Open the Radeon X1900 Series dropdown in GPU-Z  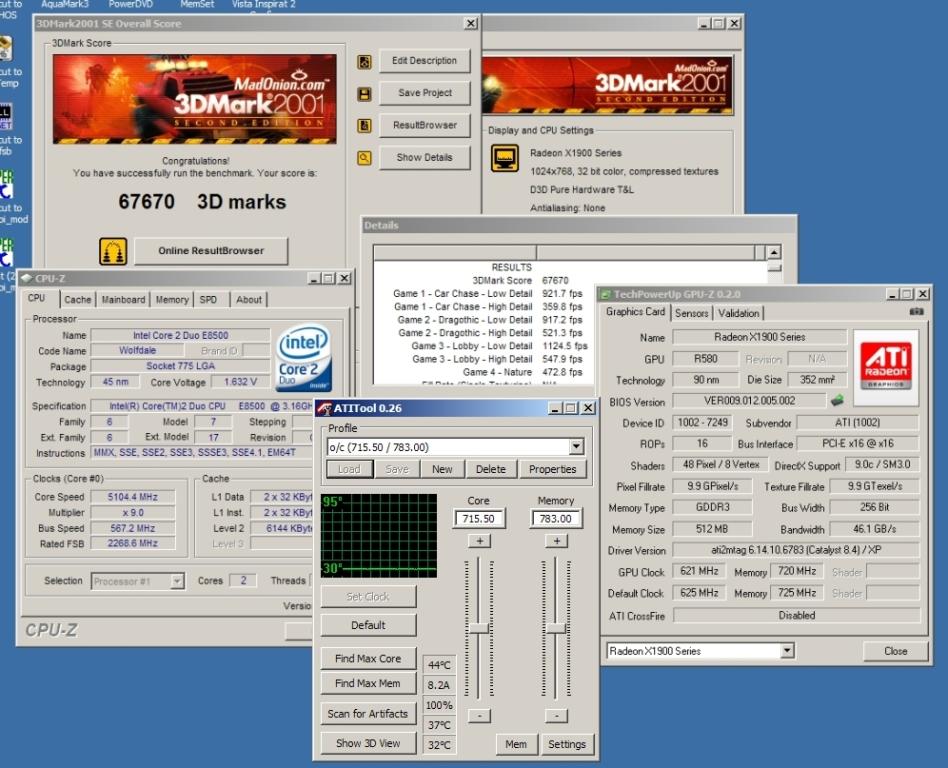(787, 651)
